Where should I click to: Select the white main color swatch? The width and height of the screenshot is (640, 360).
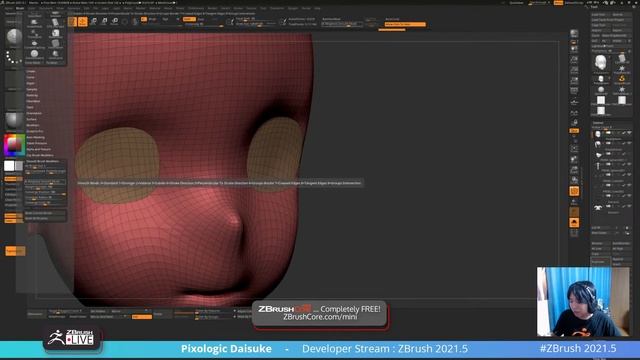pyautogui.click(x=9, y=166)
